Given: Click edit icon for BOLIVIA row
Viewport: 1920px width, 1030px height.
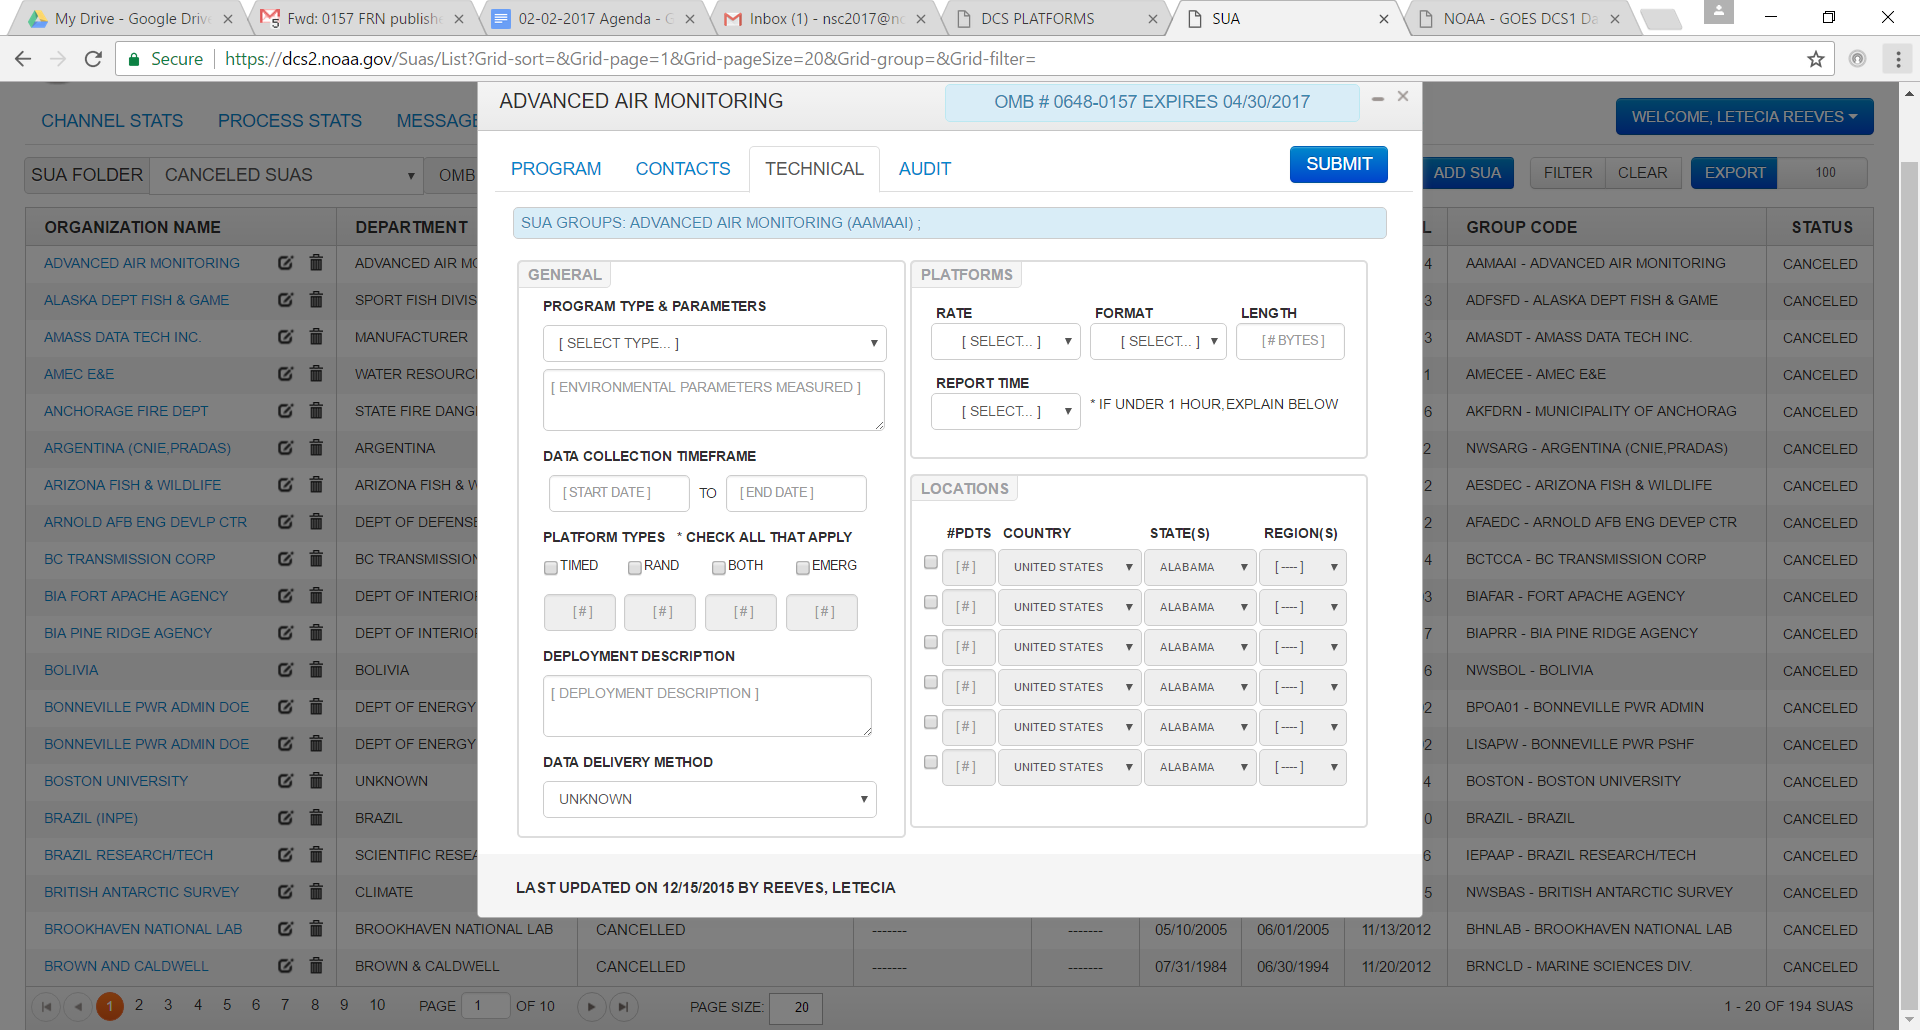Looking at the screenshot, I should point(286,670).
